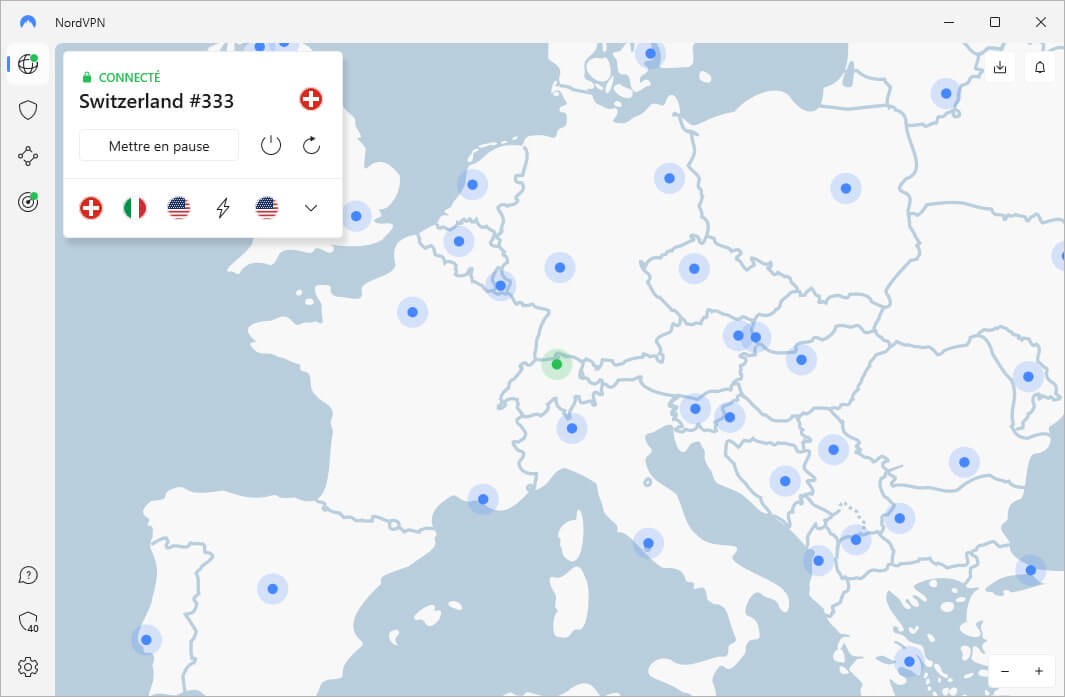The width and height of the screenshot is (1065, 697).
Task: Select the Luxembourg server dot on map
Action: coord(501,285)
